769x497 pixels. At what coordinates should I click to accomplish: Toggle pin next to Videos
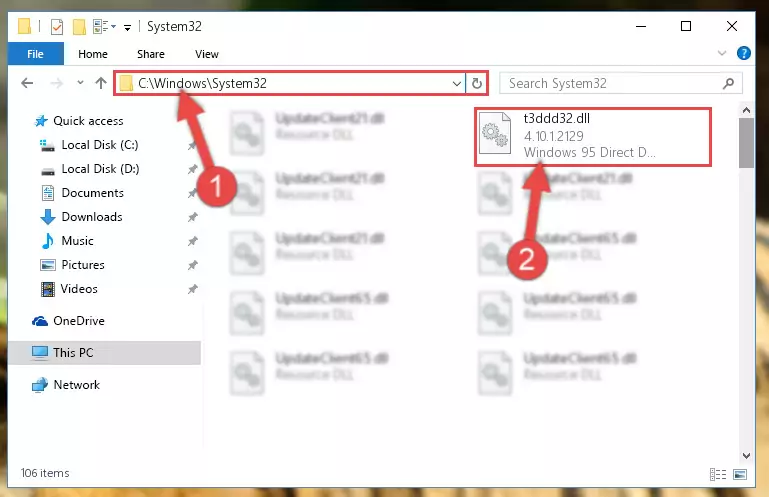193,289
